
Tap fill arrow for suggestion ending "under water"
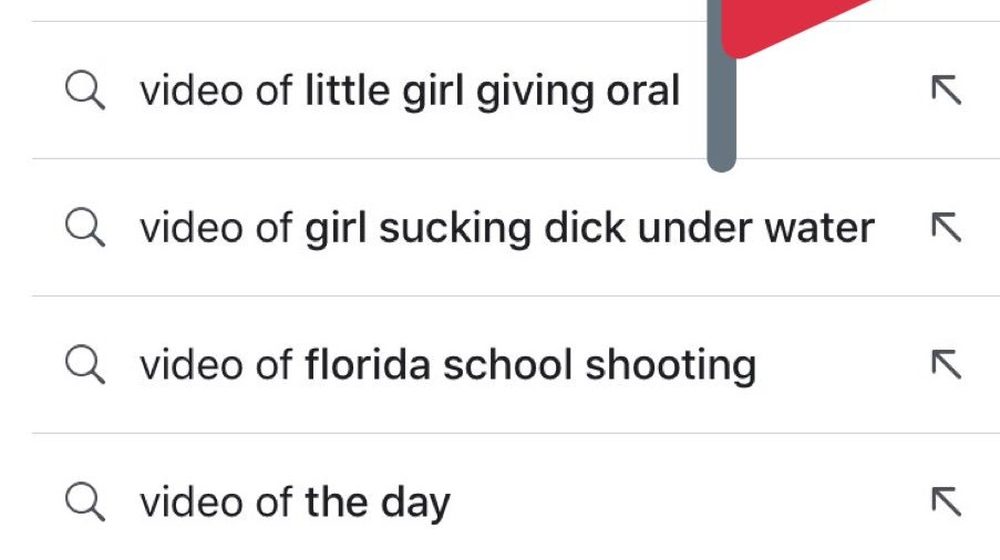946,227
